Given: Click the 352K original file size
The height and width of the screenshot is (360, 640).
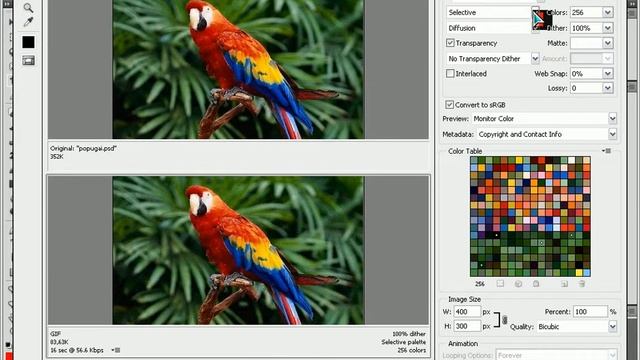Looking at the screenshot, I should tap(57, 156).
